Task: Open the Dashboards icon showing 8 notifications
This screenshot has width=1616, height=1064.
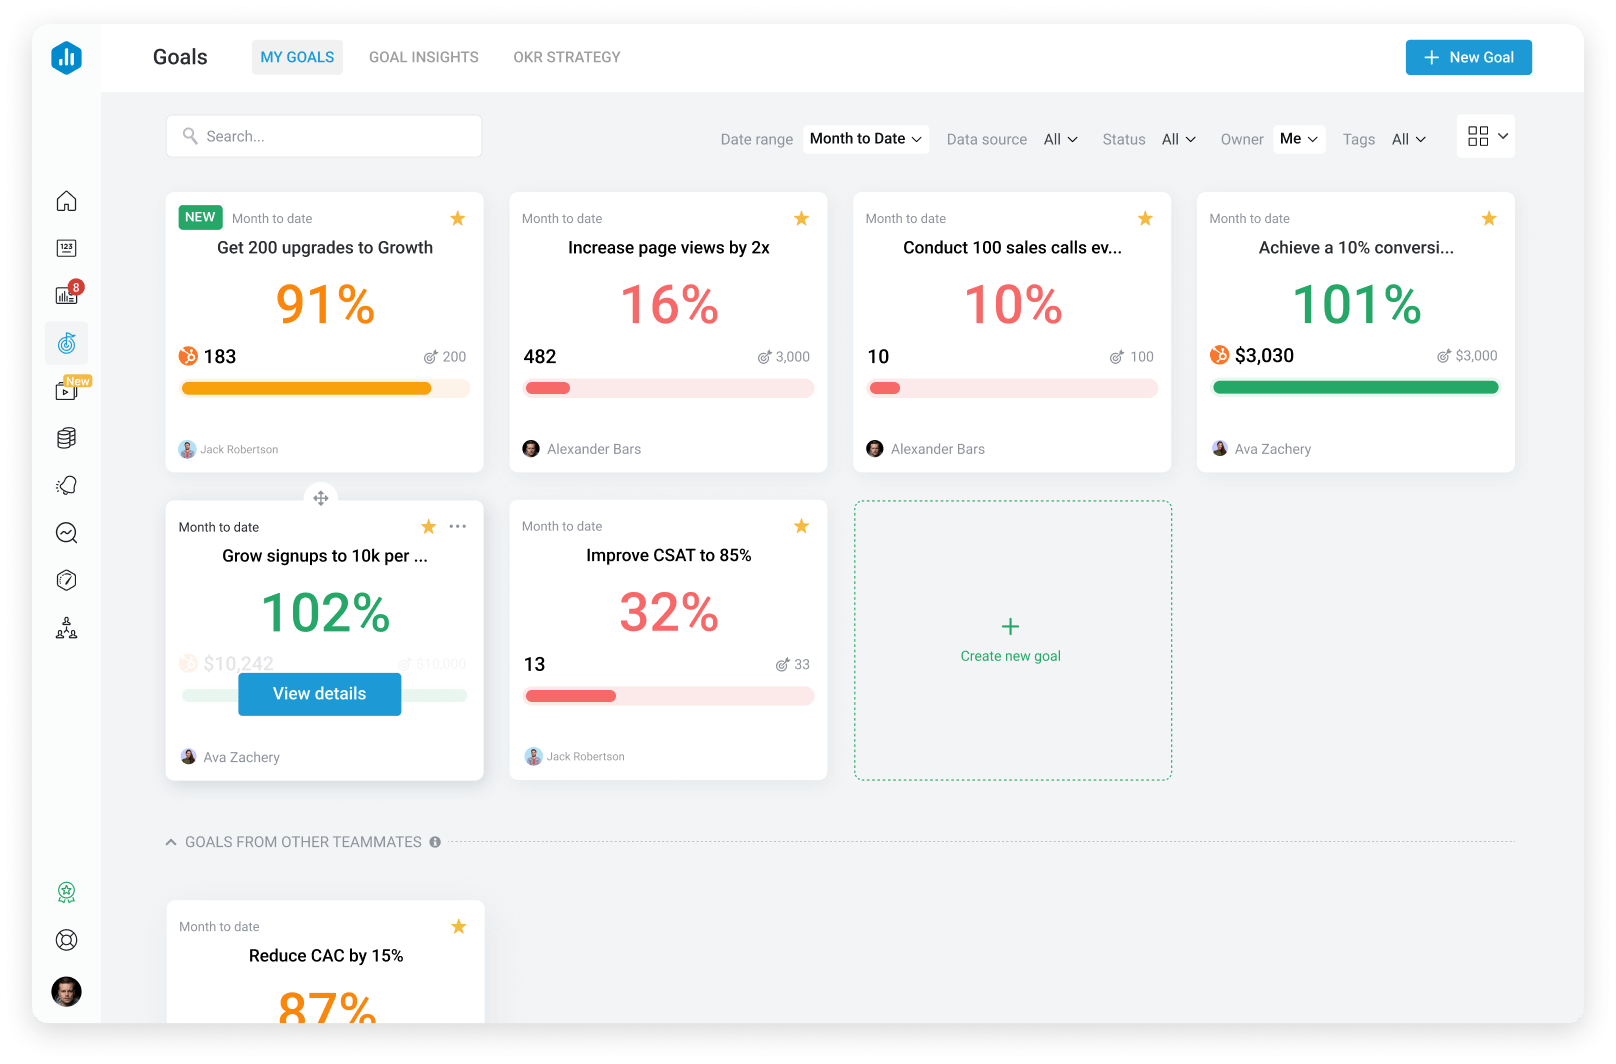Action: pyautogui.click(x=66, y=293)
